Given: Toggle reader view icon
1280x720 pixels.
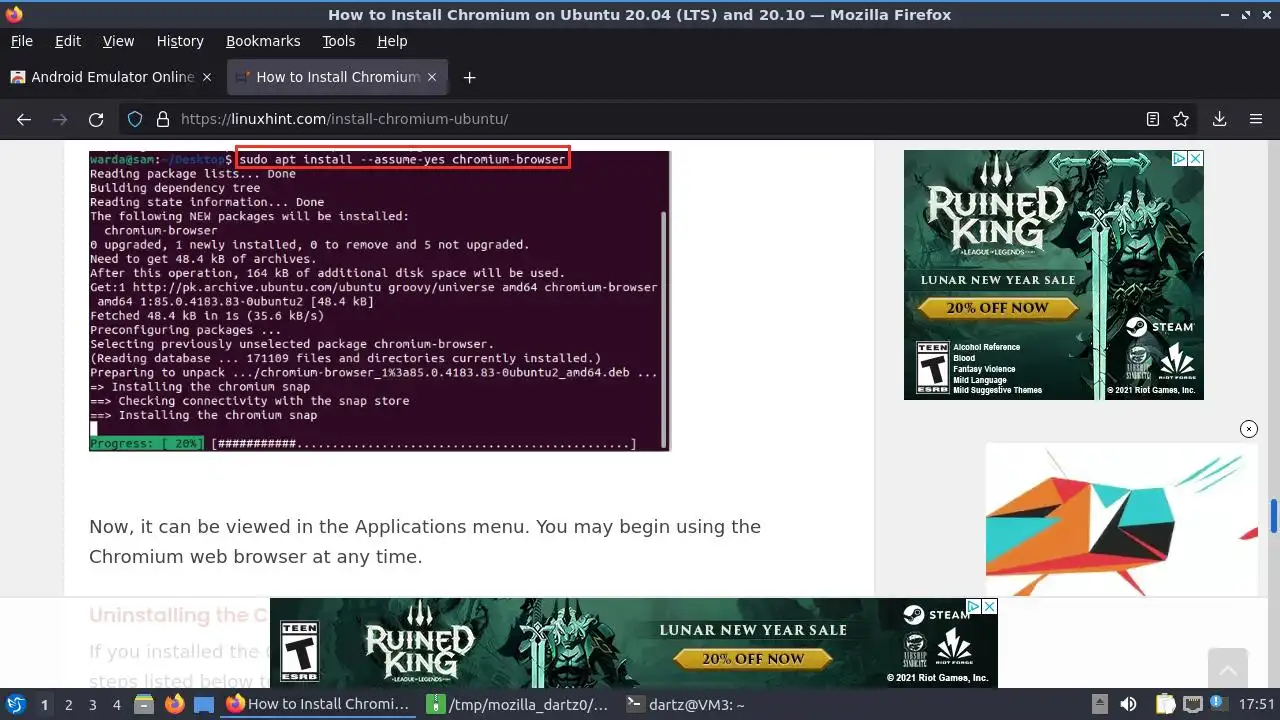Looking at the screenshot, I should tap(1152, 119).
